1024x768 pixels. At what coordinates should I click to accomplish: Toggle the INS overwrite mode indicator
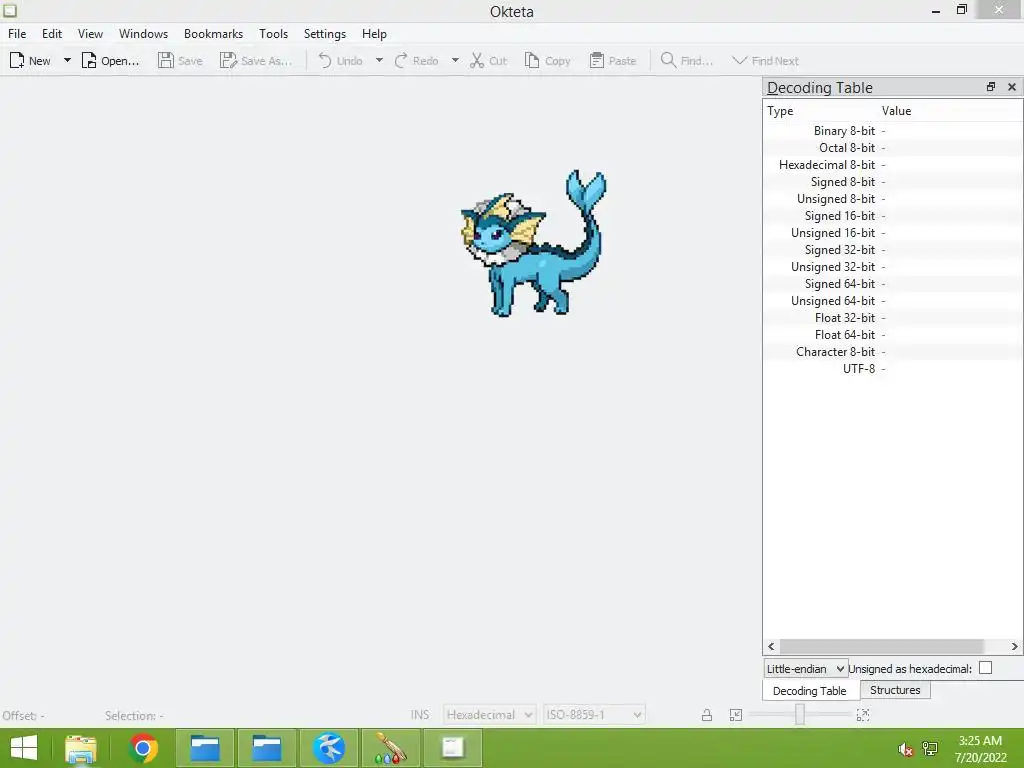pos(420,714)
